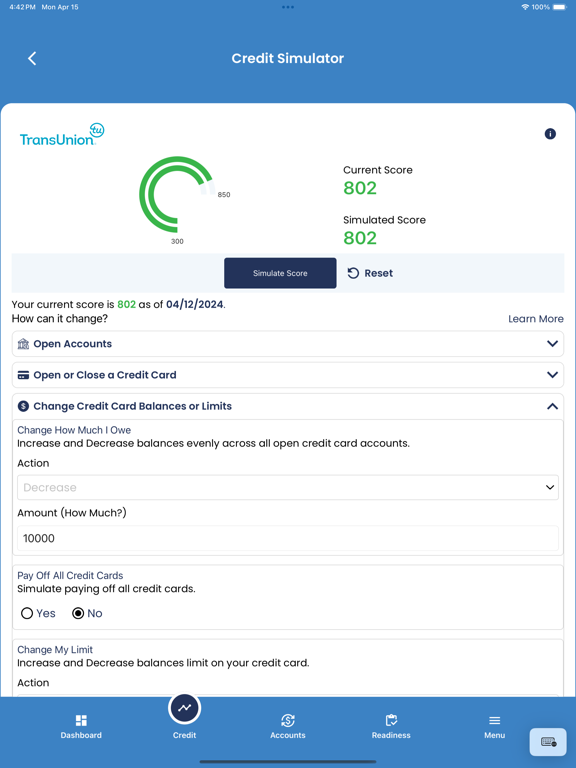
Task: Open the Dashboard grid icon
Action: (81, 720)
